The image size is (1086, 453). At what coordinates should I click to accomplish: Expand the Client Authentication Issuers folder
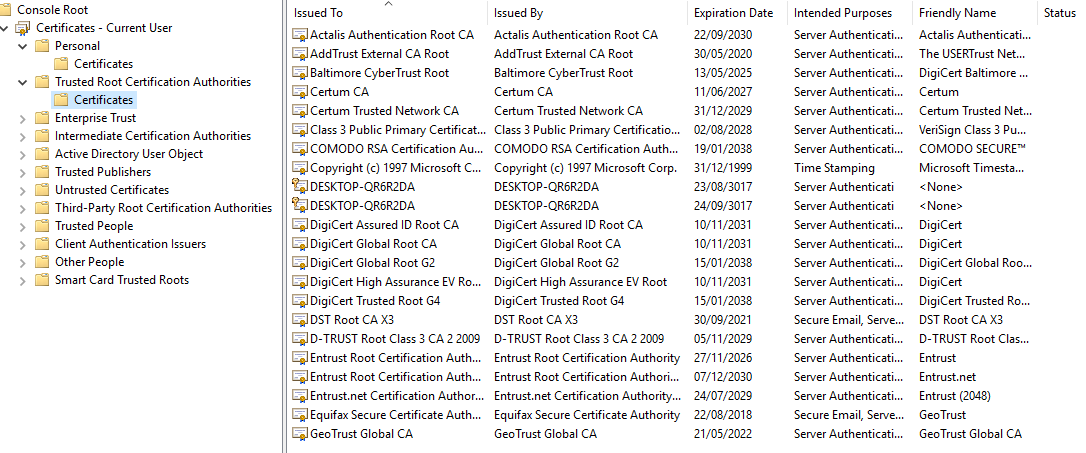click(x=23, y=245)
